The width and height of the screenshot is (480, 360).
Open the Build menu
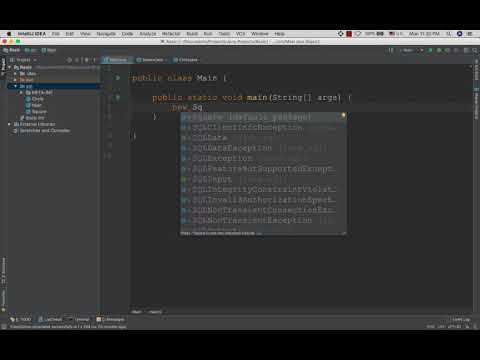click(x=192, y=34)
